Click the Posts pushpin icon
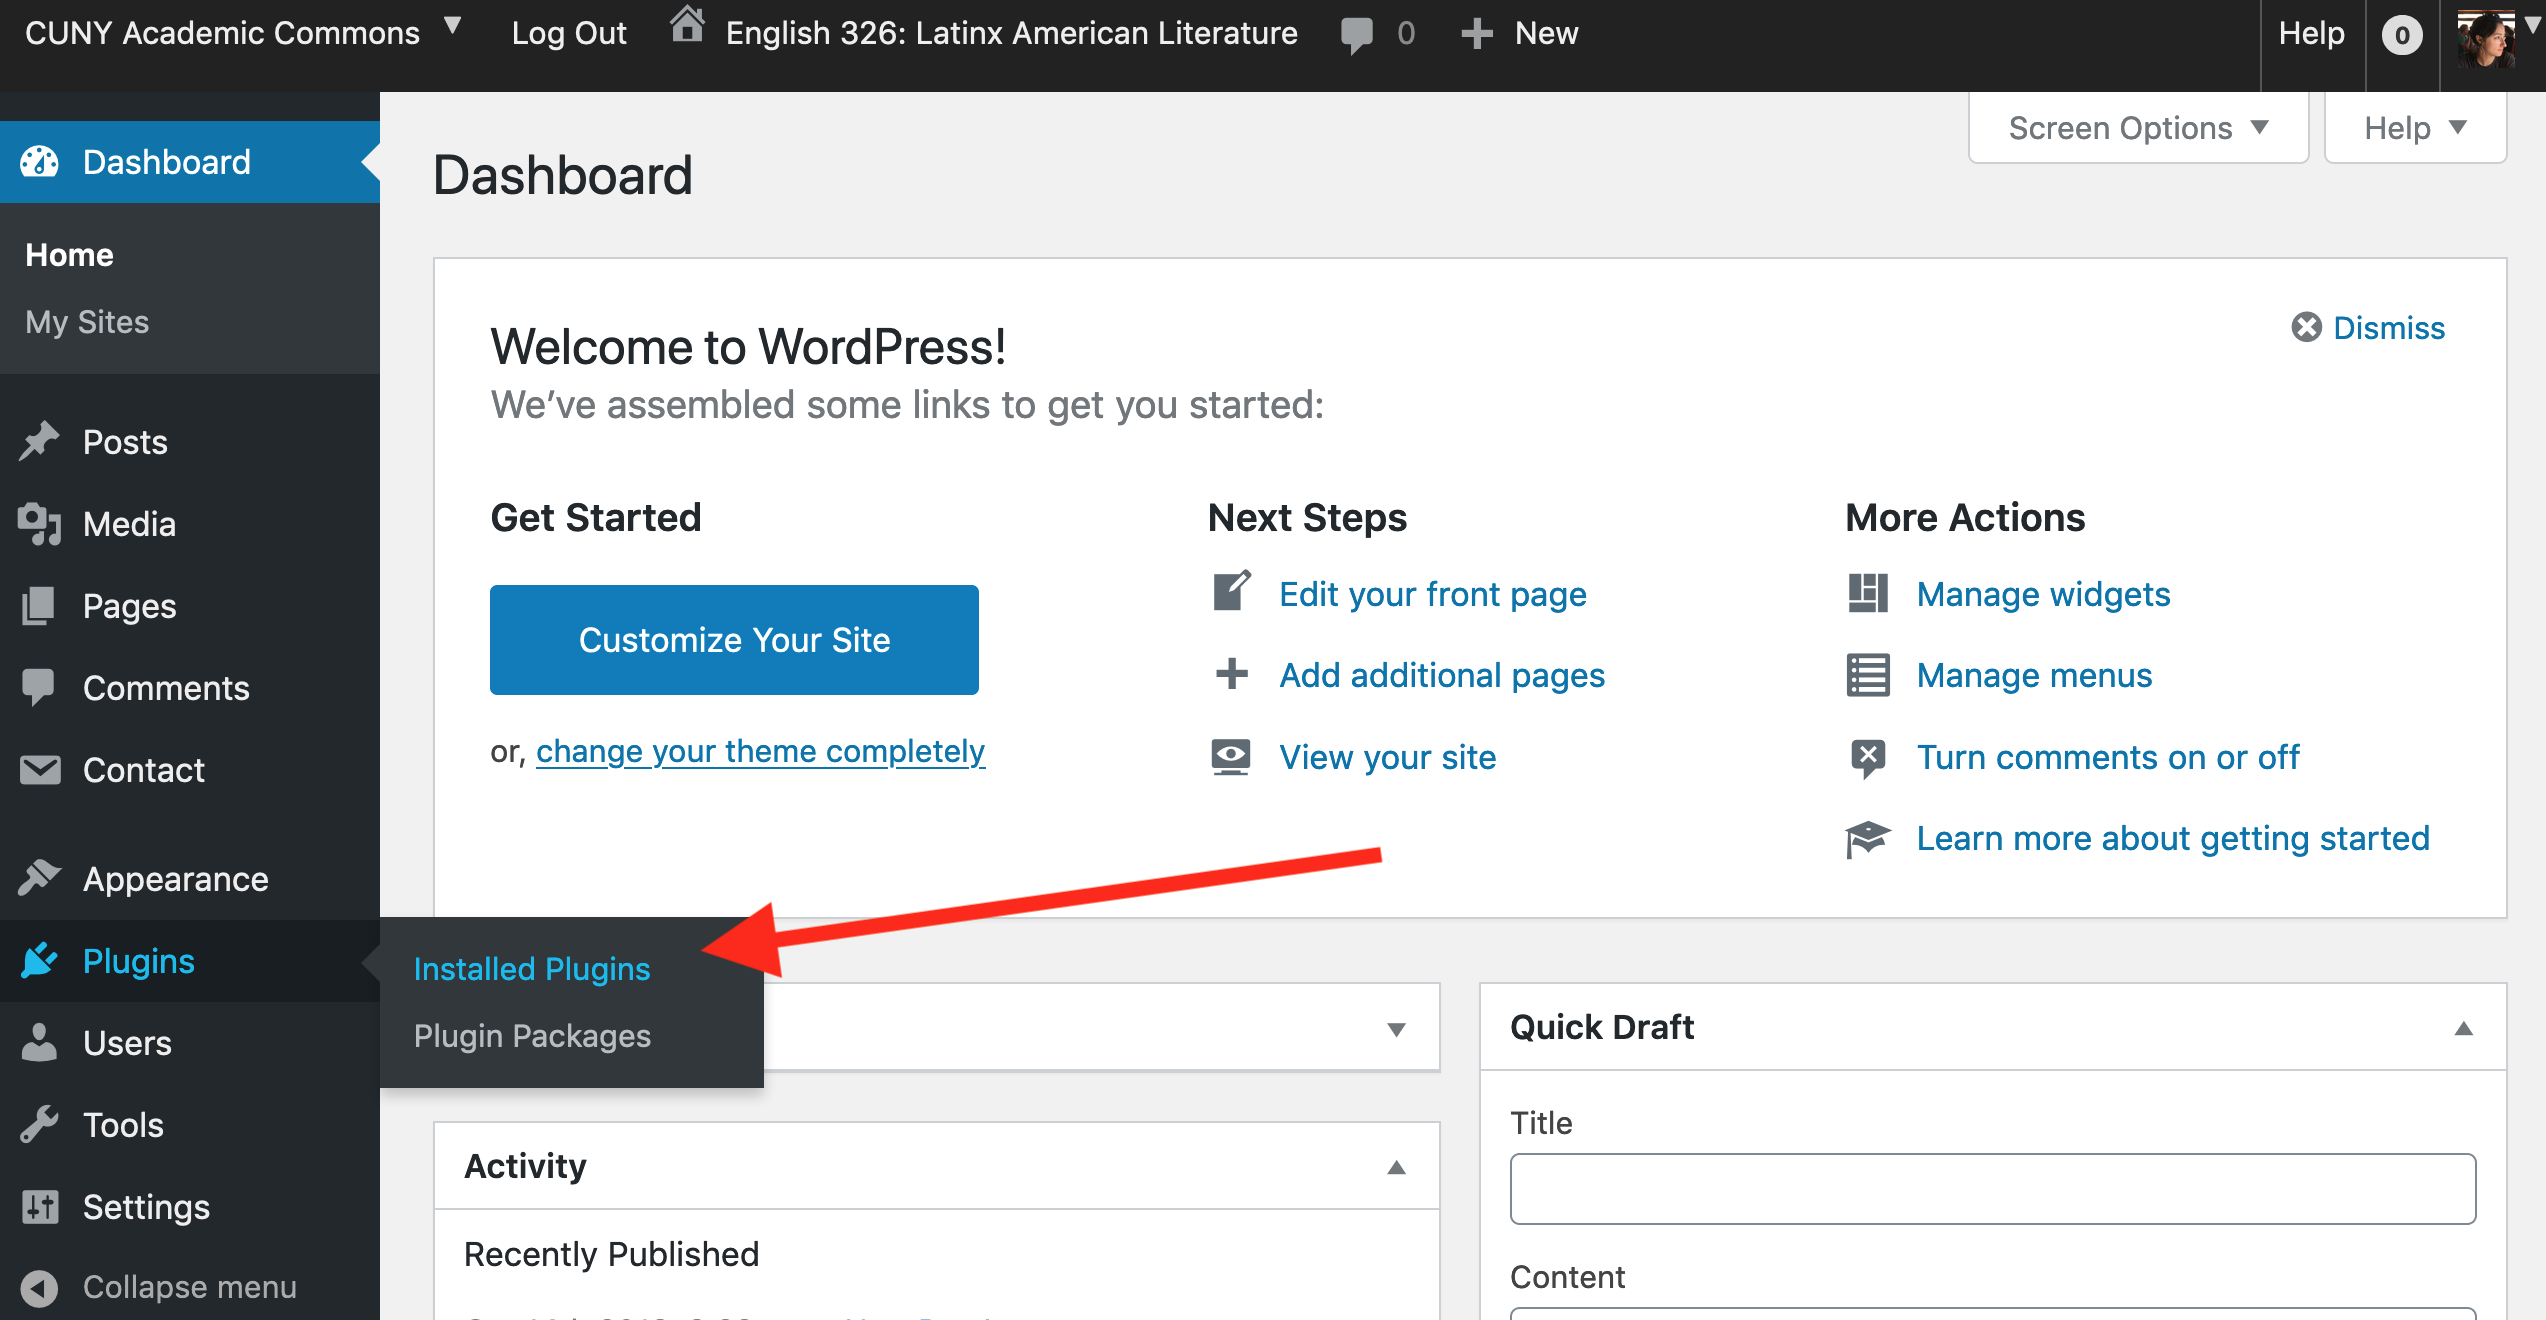Image resolution: width=2546 pixels, height=1320 pixels. tap(39, 441)
